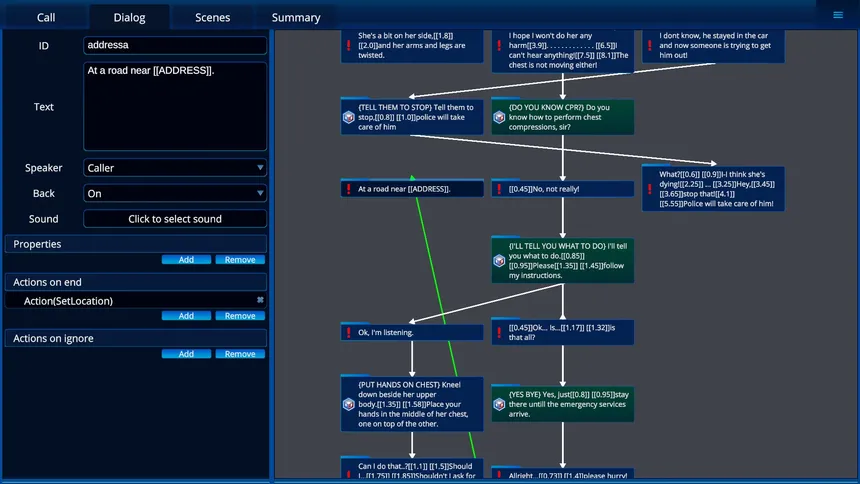Screen dimensions: 860x484
Task: Click operator icon on 'I'LL TELL YOU WHAT TO DO' node
Action: coord(499,261)
